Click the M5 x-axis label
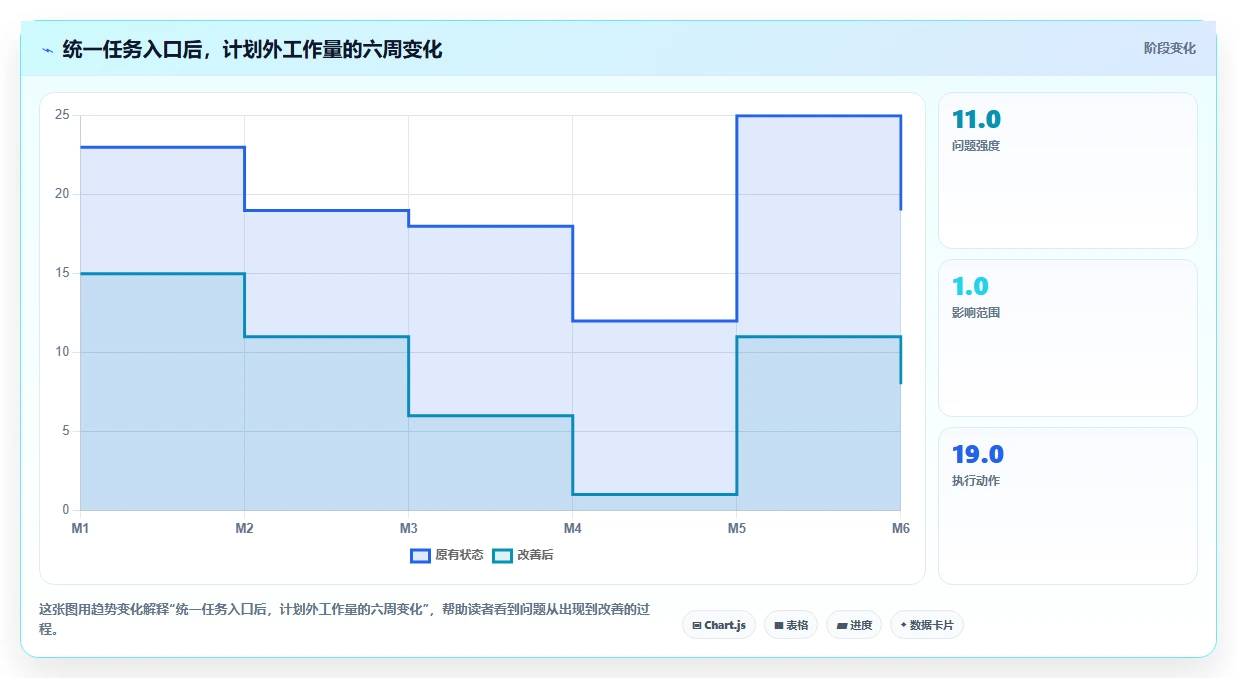The width and height of the screenshot is (1237, 678). (736, 527)
